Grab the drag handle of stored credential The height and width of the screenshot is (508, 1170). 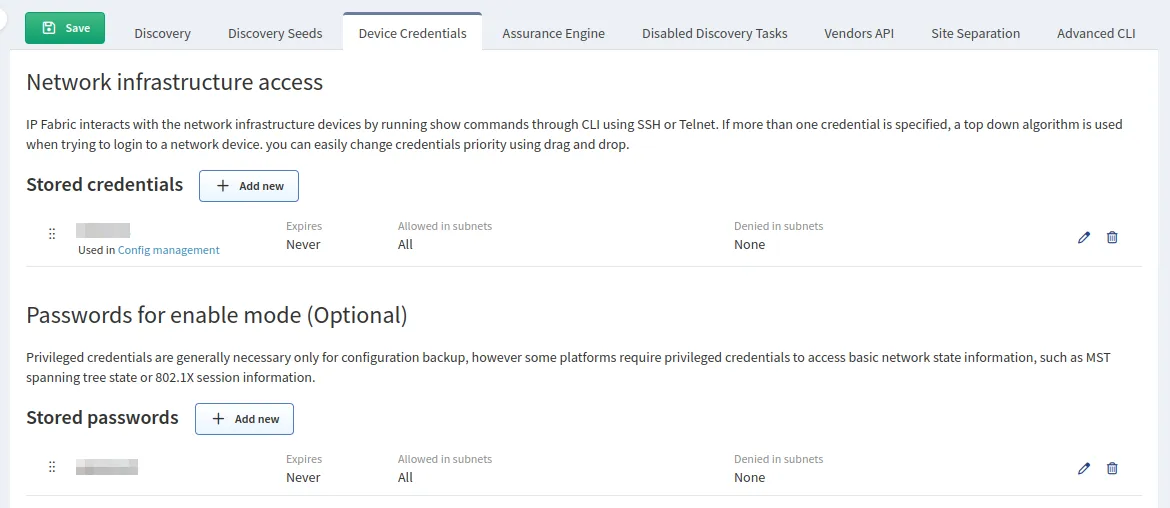click(52, 234)
